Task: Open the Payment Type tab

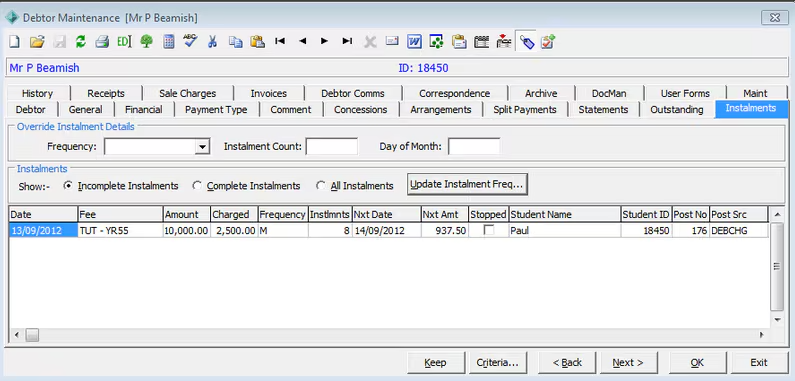Action: tap(216, 110)
